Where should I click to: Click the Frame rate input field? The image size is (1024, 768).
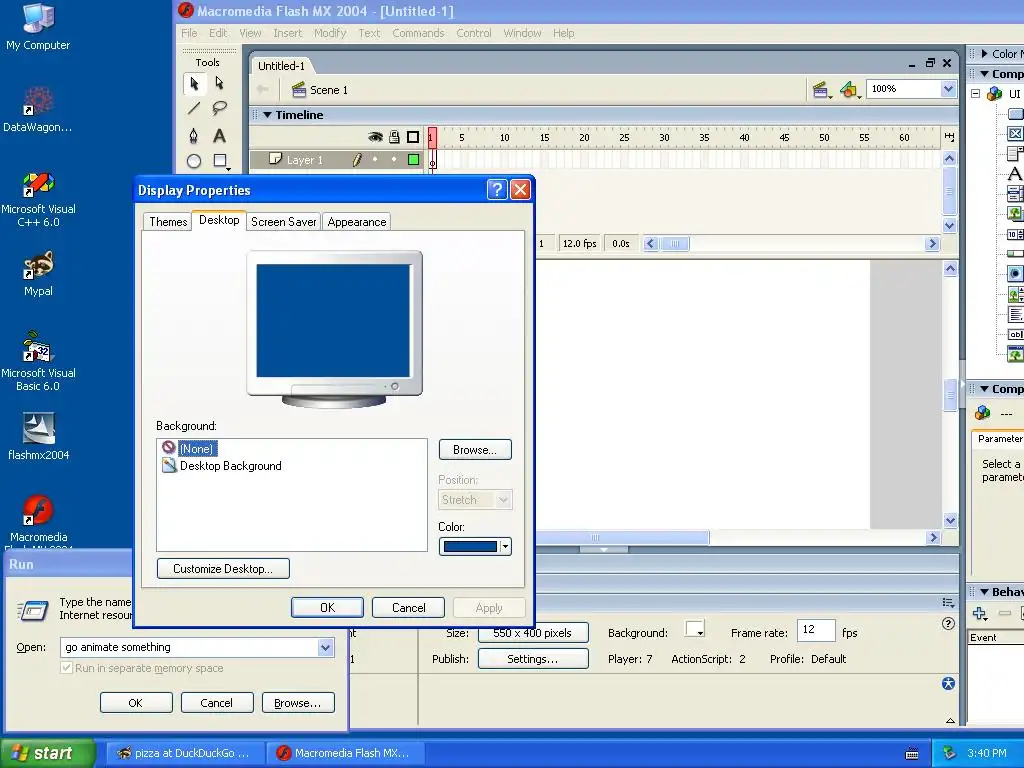point(816,630)
